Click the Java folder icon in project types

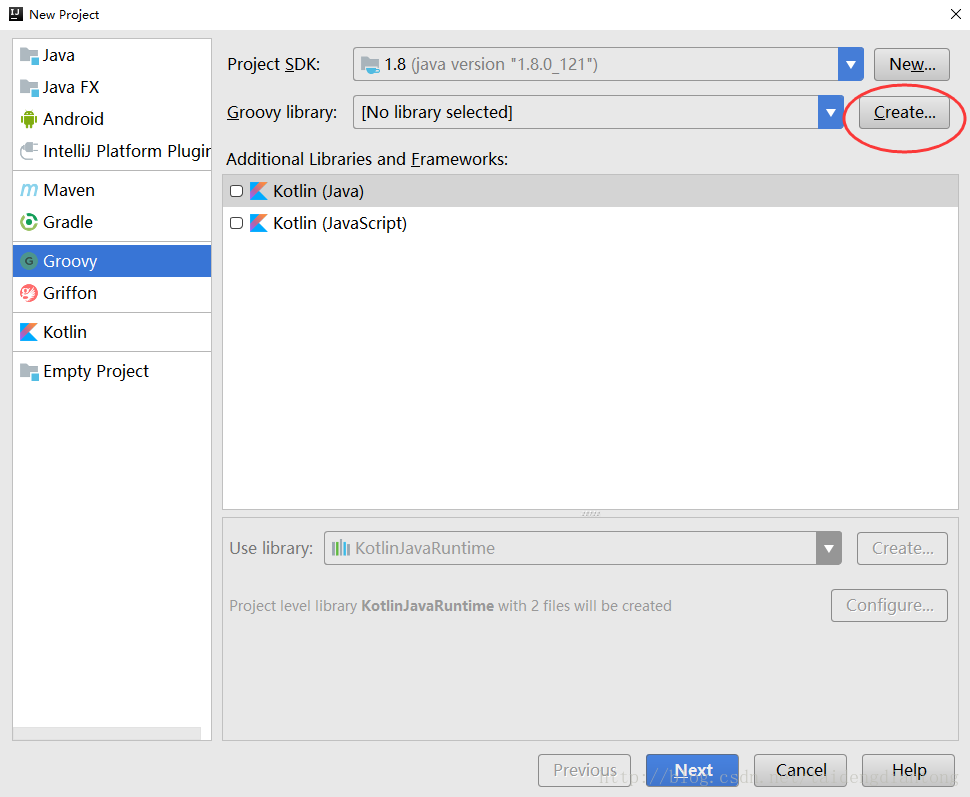point(28,55)
